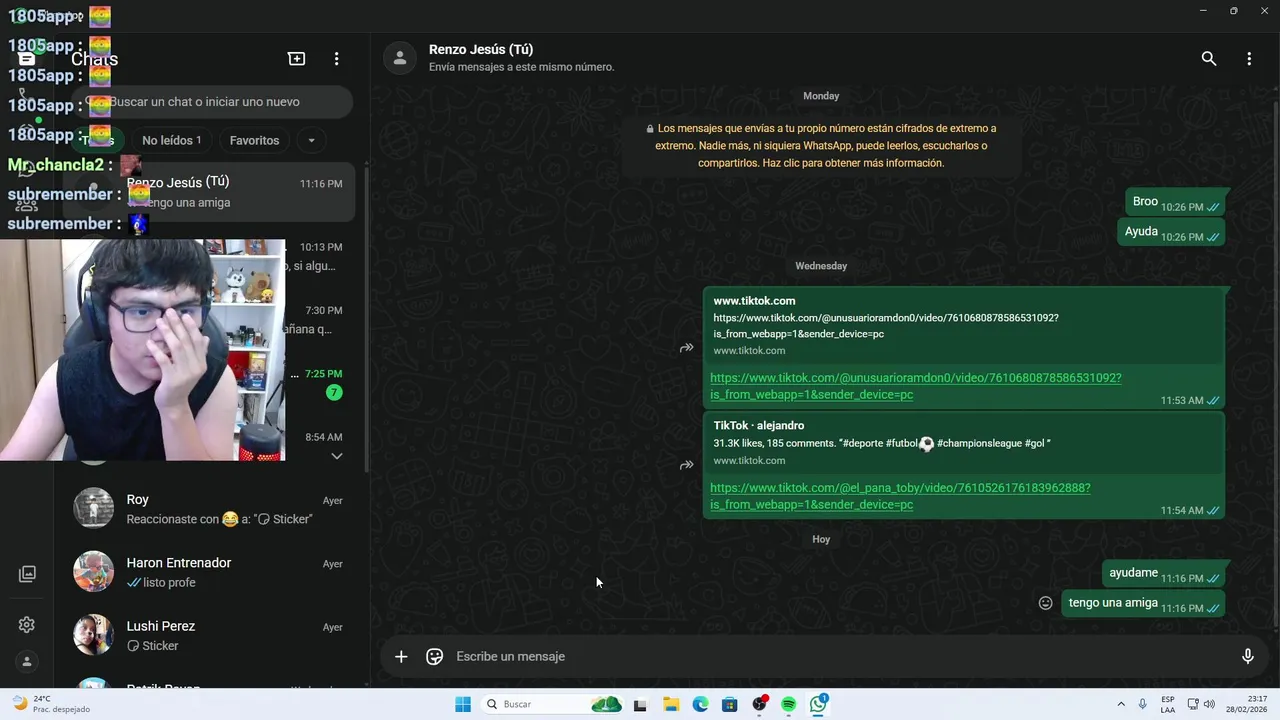Click the attach plus icon
The width and height of the screenshot is (1280, 720).
[x=401, y=656]
